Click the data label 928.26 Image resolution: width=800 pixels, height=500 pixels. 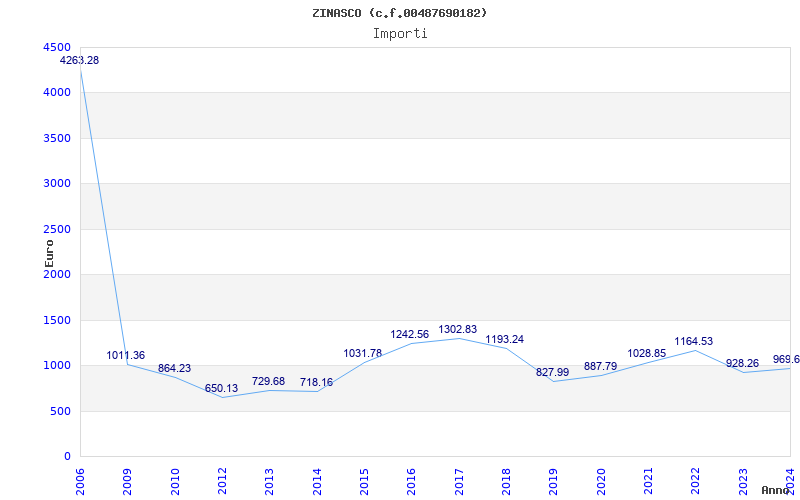tap(742, 363)
